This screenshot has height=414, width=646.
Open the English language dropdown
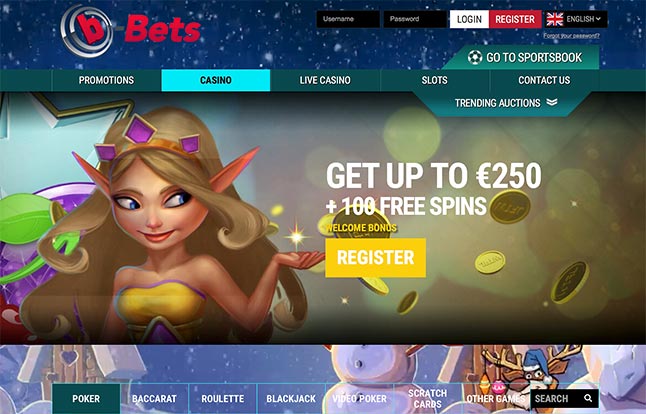pos(576,19)
